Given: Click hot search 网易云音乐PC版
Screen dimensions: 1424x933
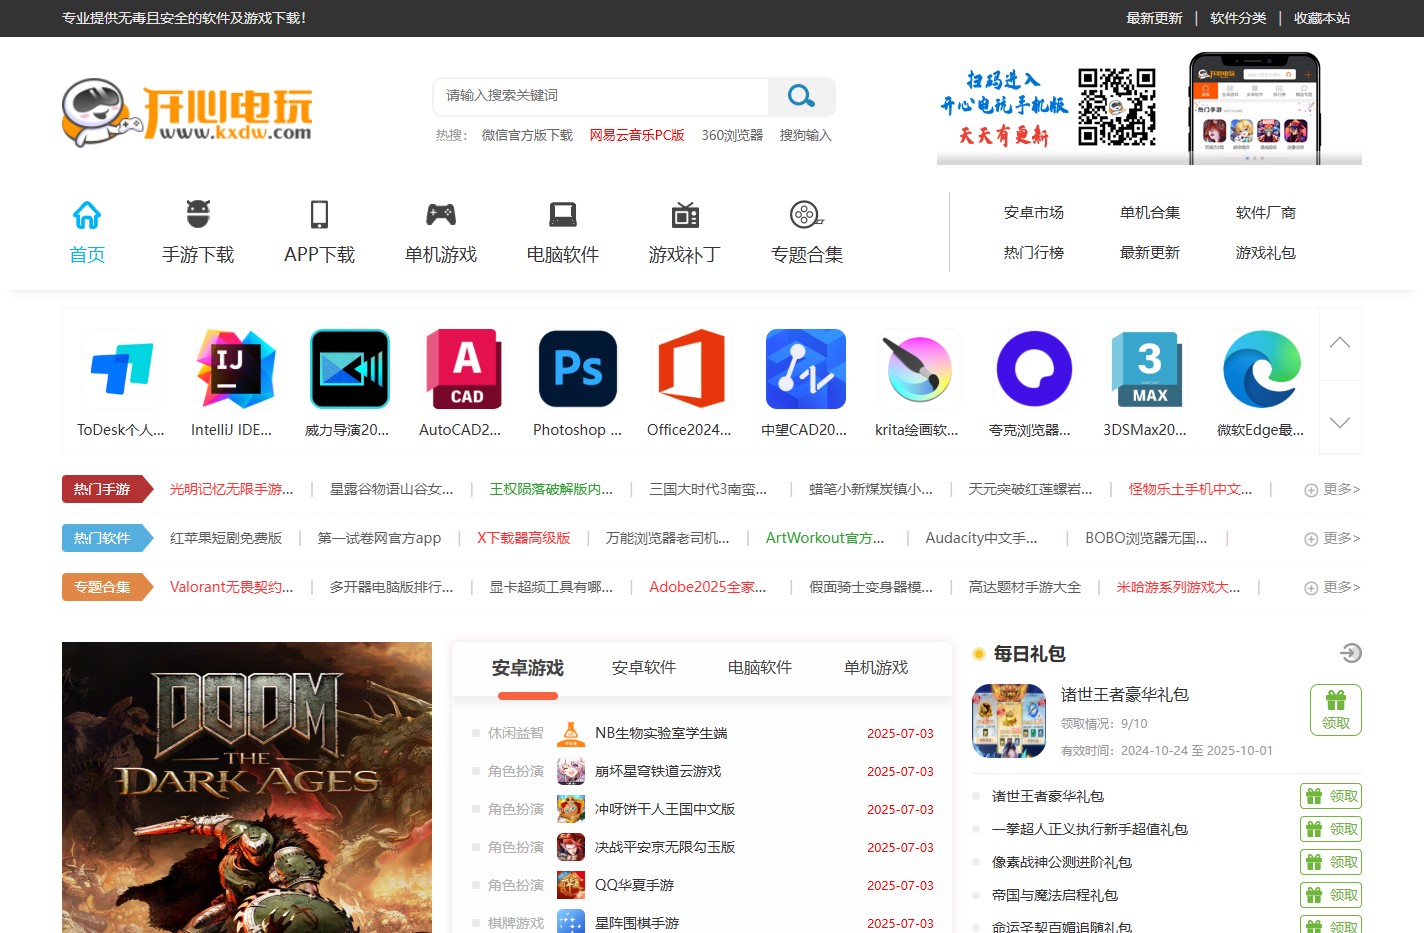Looking at the screenshot, I should tap(637, 135).
